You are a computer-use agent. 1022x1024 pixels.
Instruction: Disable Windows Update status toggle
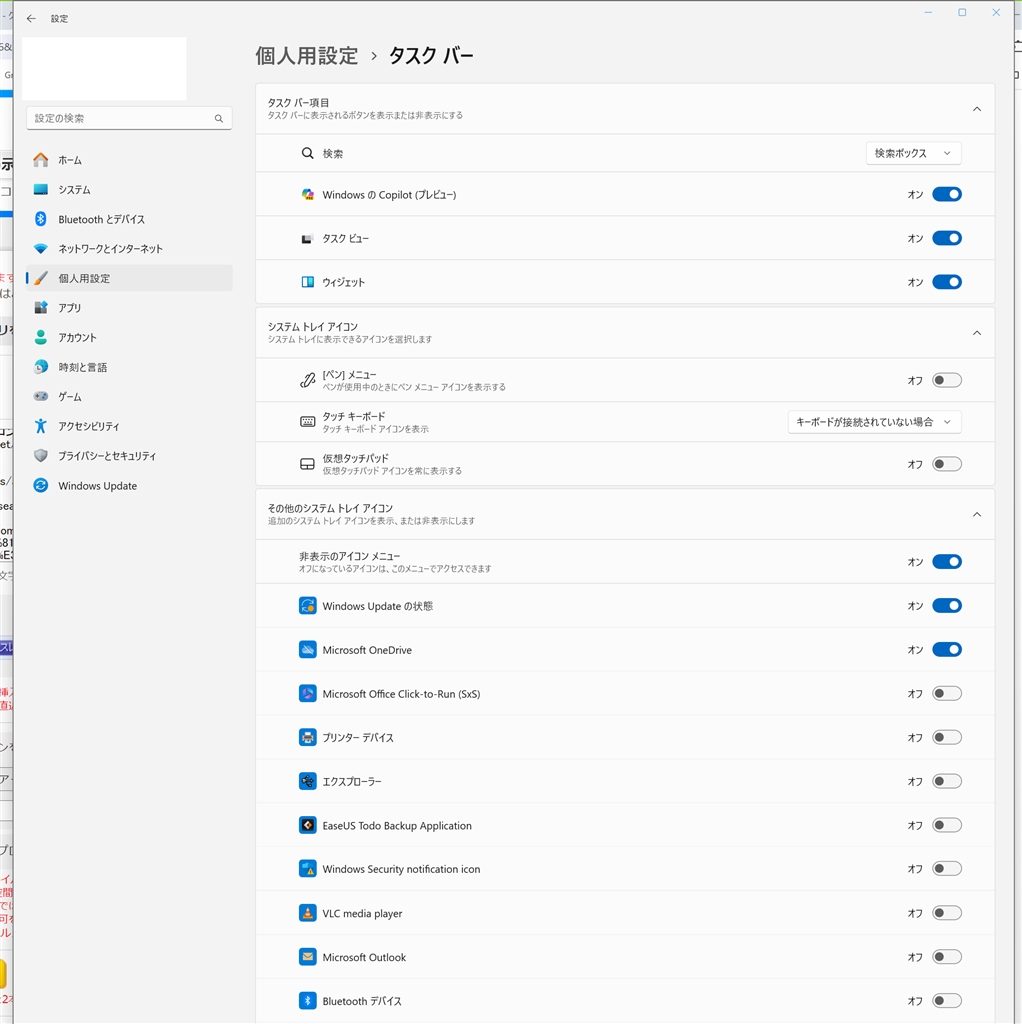tap(947, 606)
